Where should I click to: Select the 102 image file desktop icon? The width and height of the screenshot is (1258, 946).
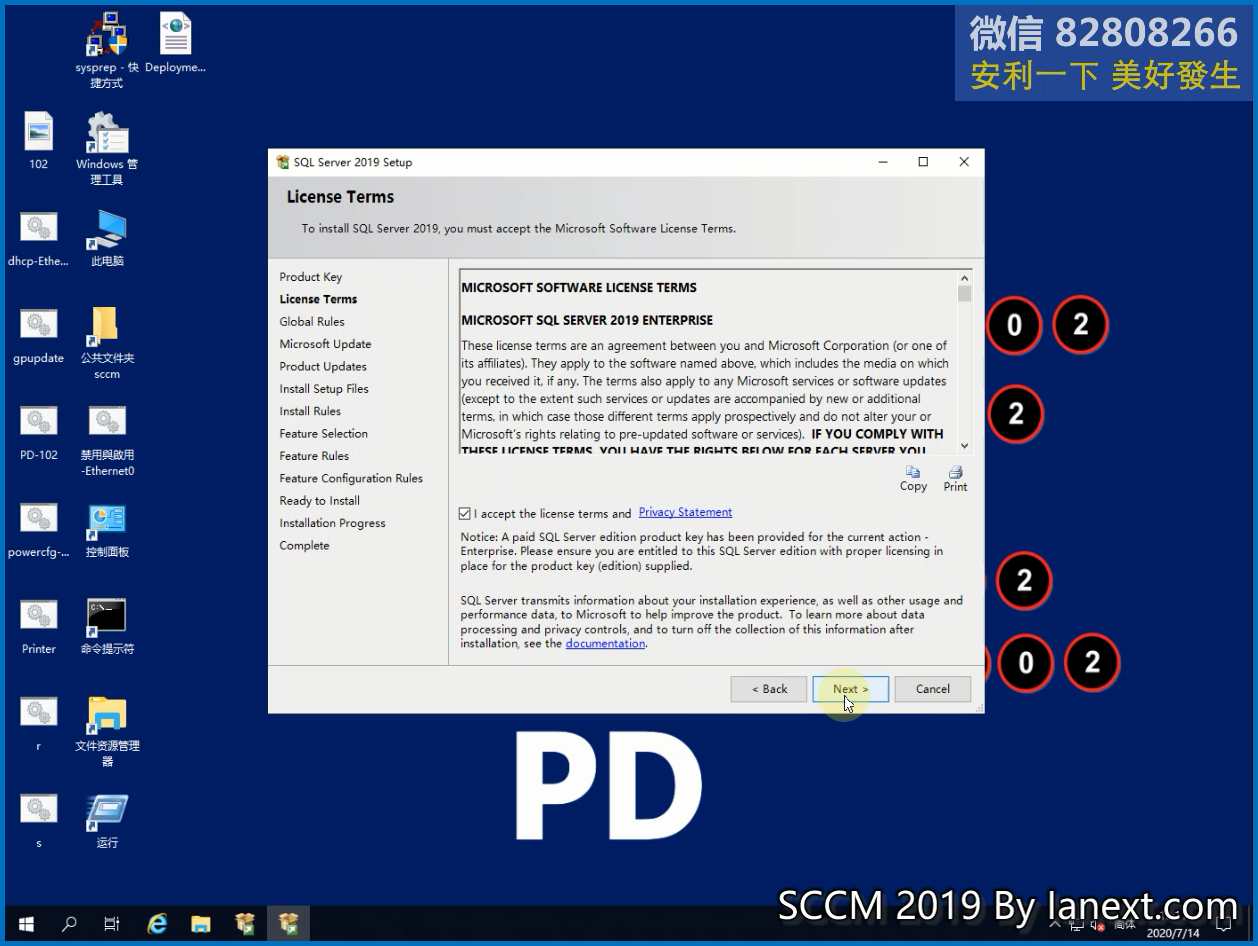(x=39, y=140)
